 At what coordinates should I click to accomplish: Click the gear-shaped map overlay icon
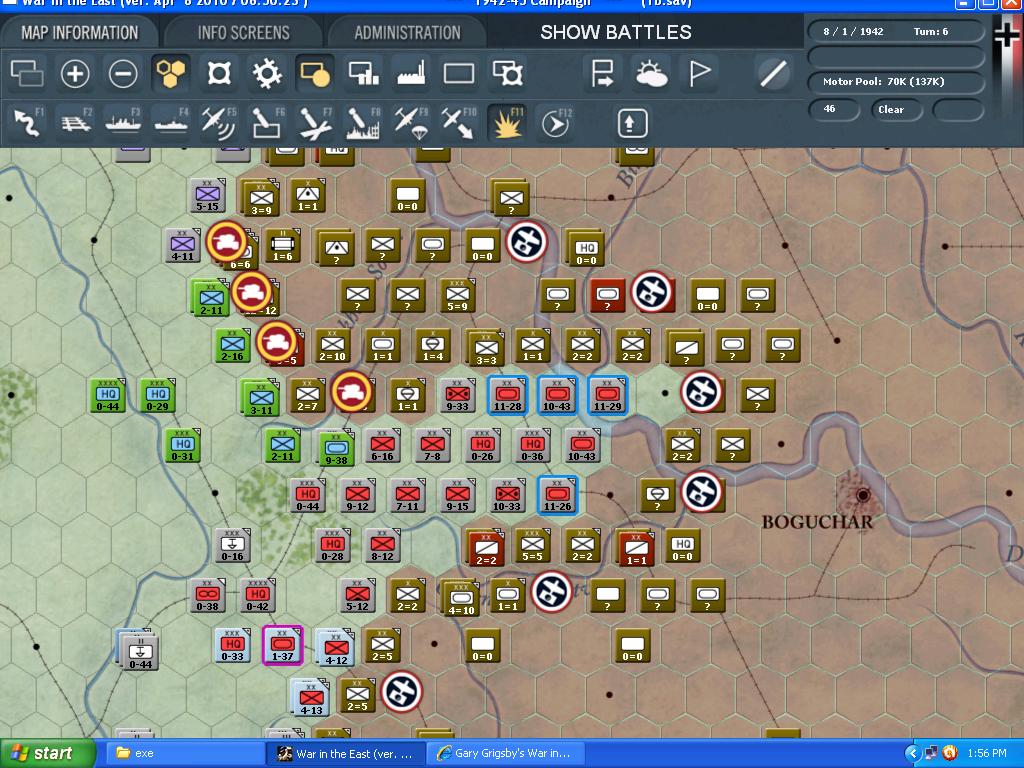coord(267,73)
